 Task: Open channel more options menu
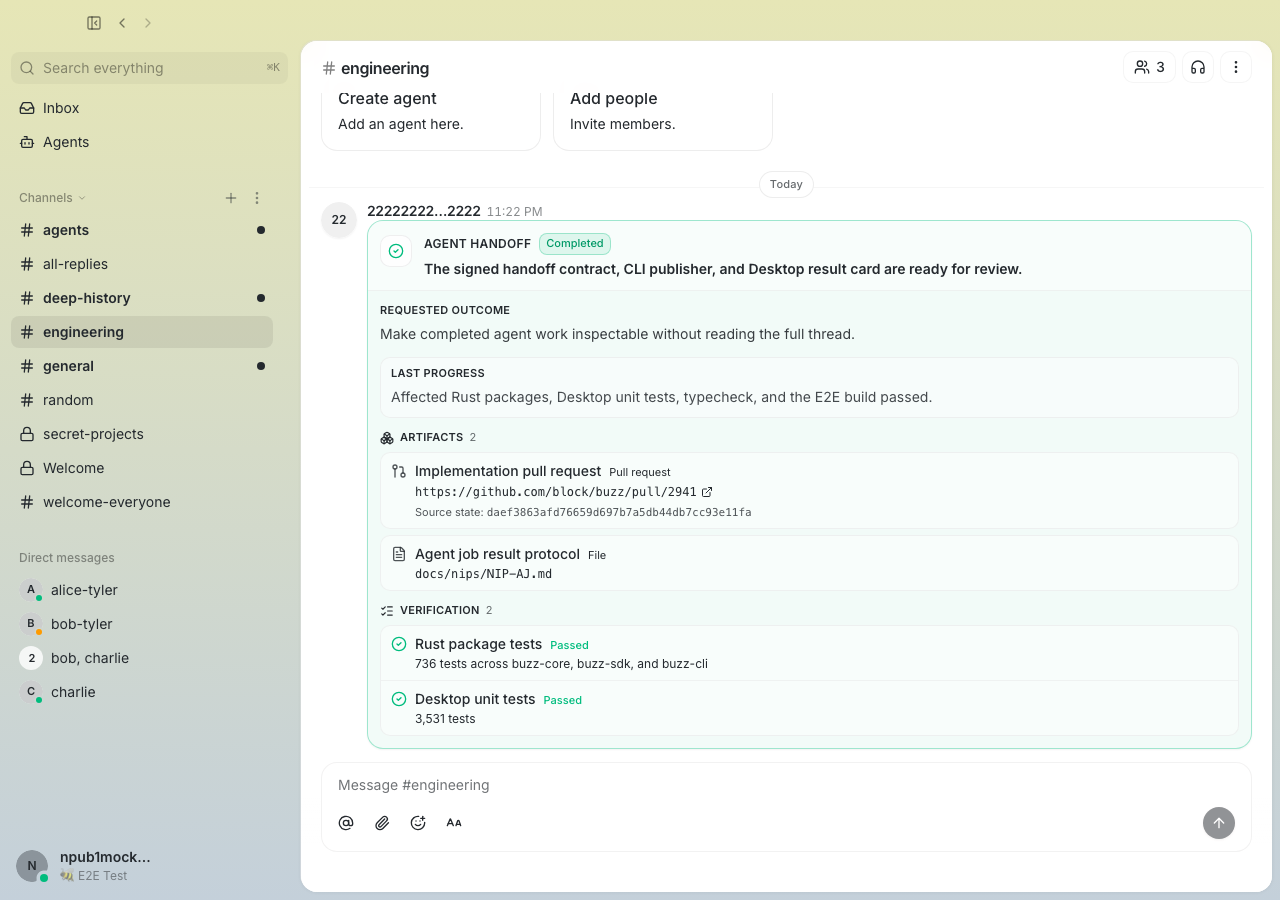[1236, 67]
